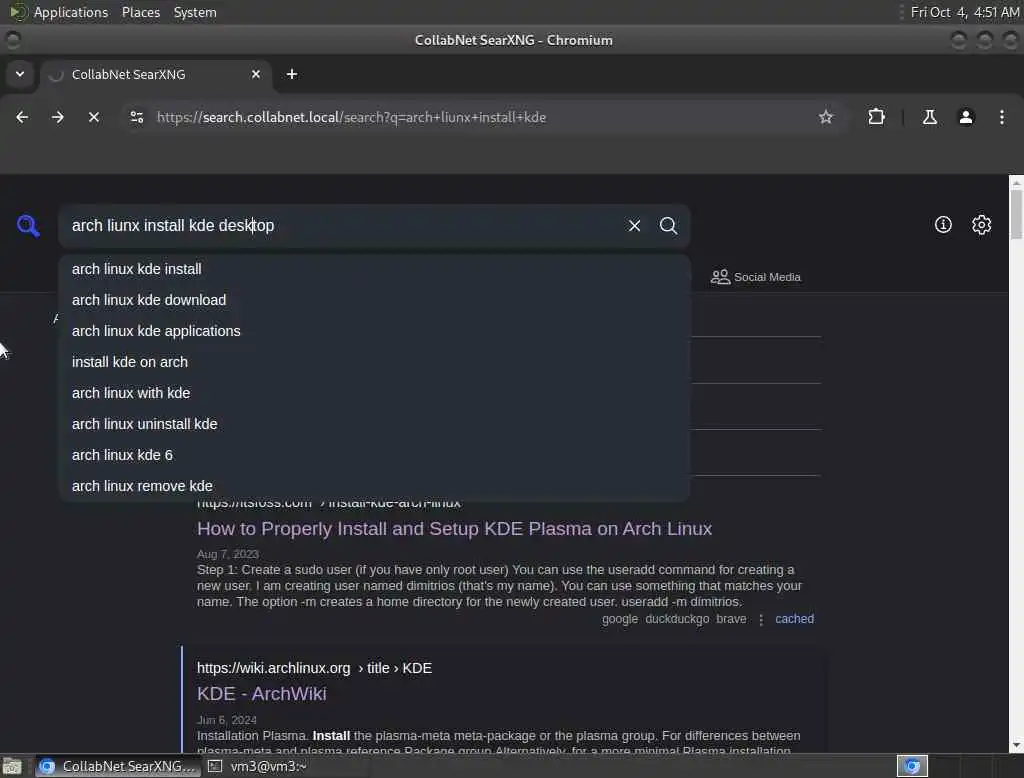Switch to CollabNet SearXNG taskbar window
The width and height of the screenshot is (1024, 778).
tap(118, 766)
